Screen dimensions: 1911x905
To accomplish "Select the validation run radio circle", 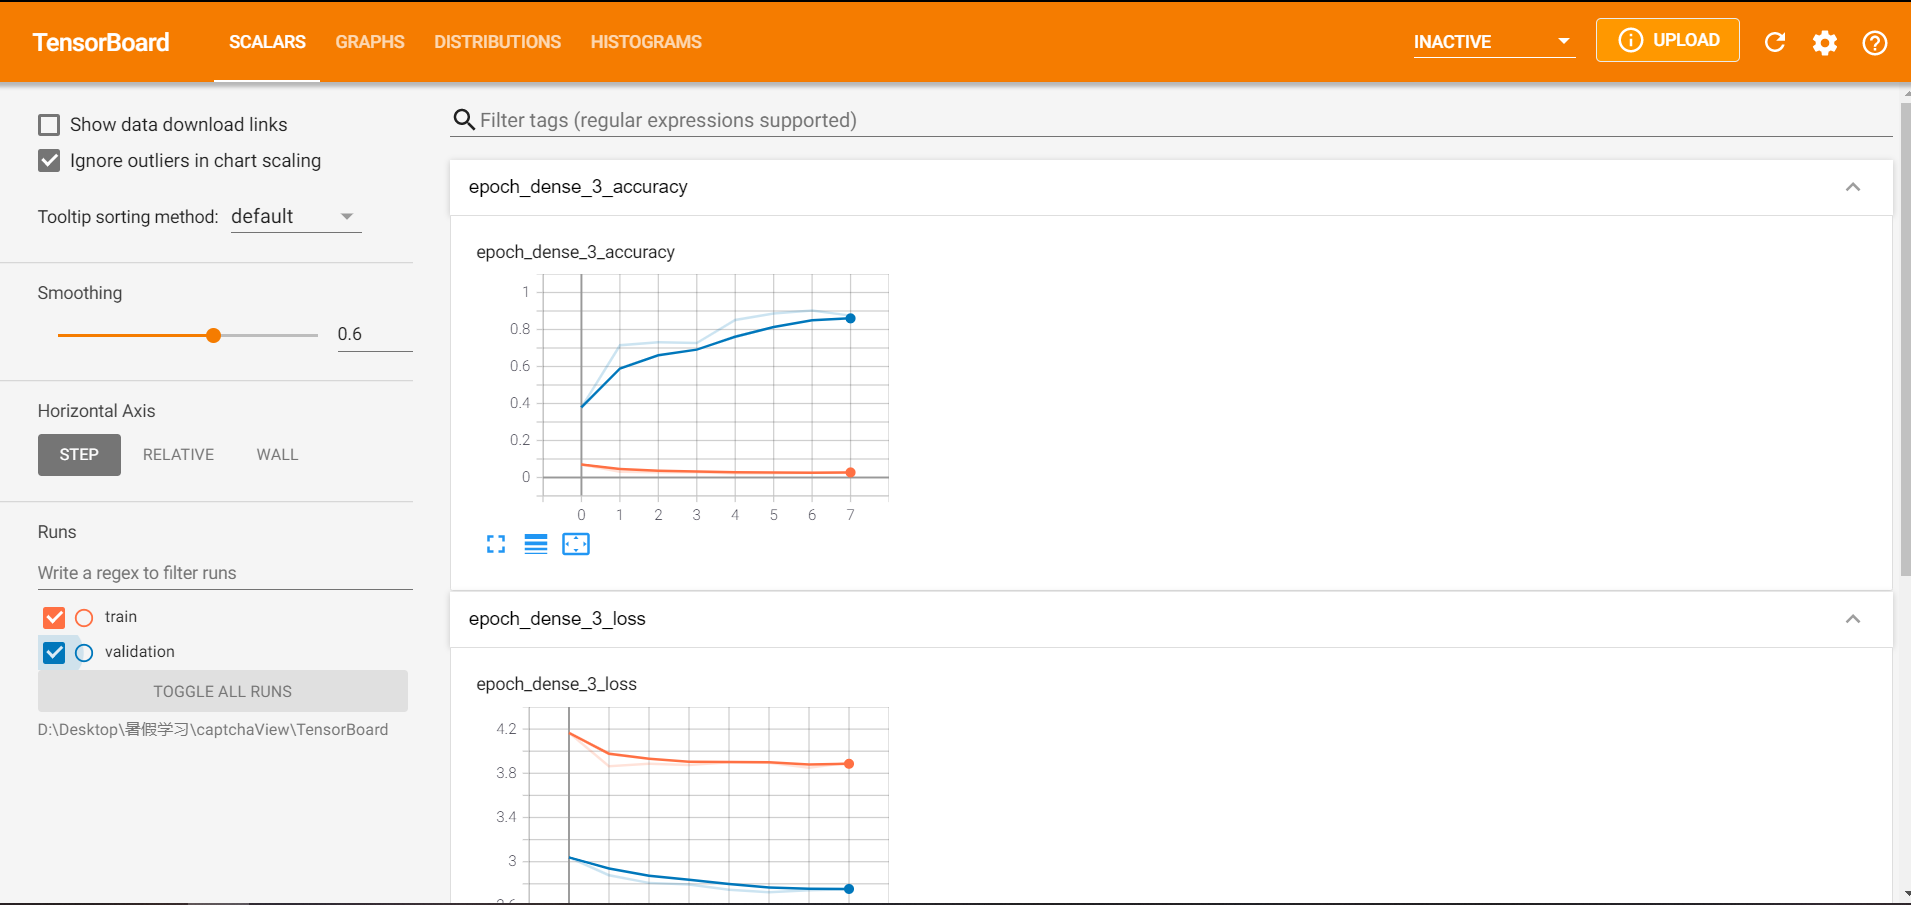I will click(84, 653).
